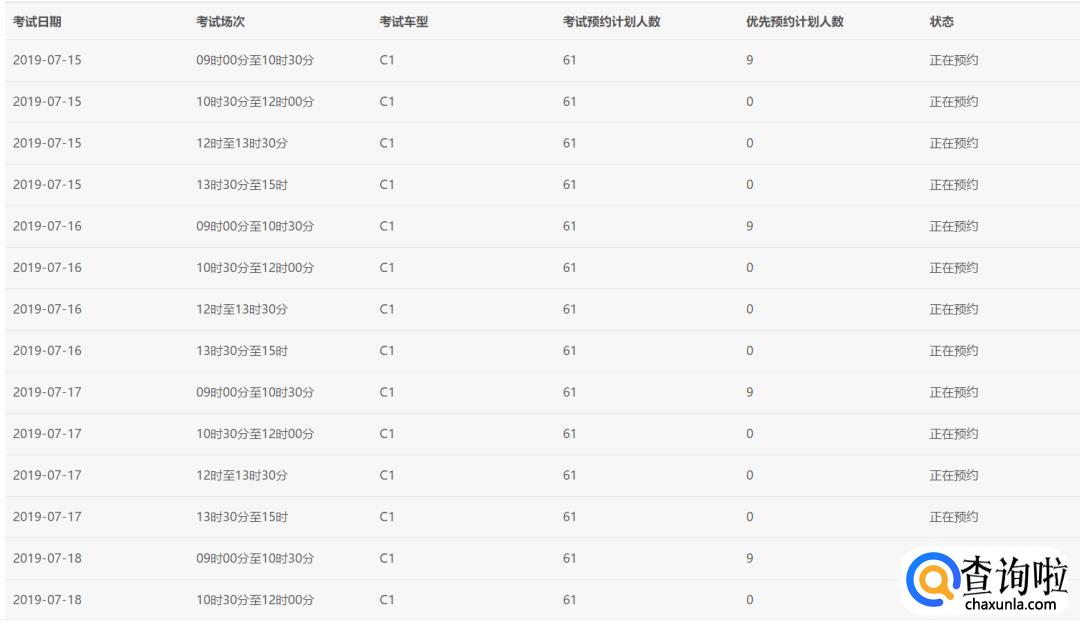The width and height of the screenshot is (1080, 635).
Task: Click the date of 2019-07-17 13时30分至15时 row
Action: click(47, 517)
